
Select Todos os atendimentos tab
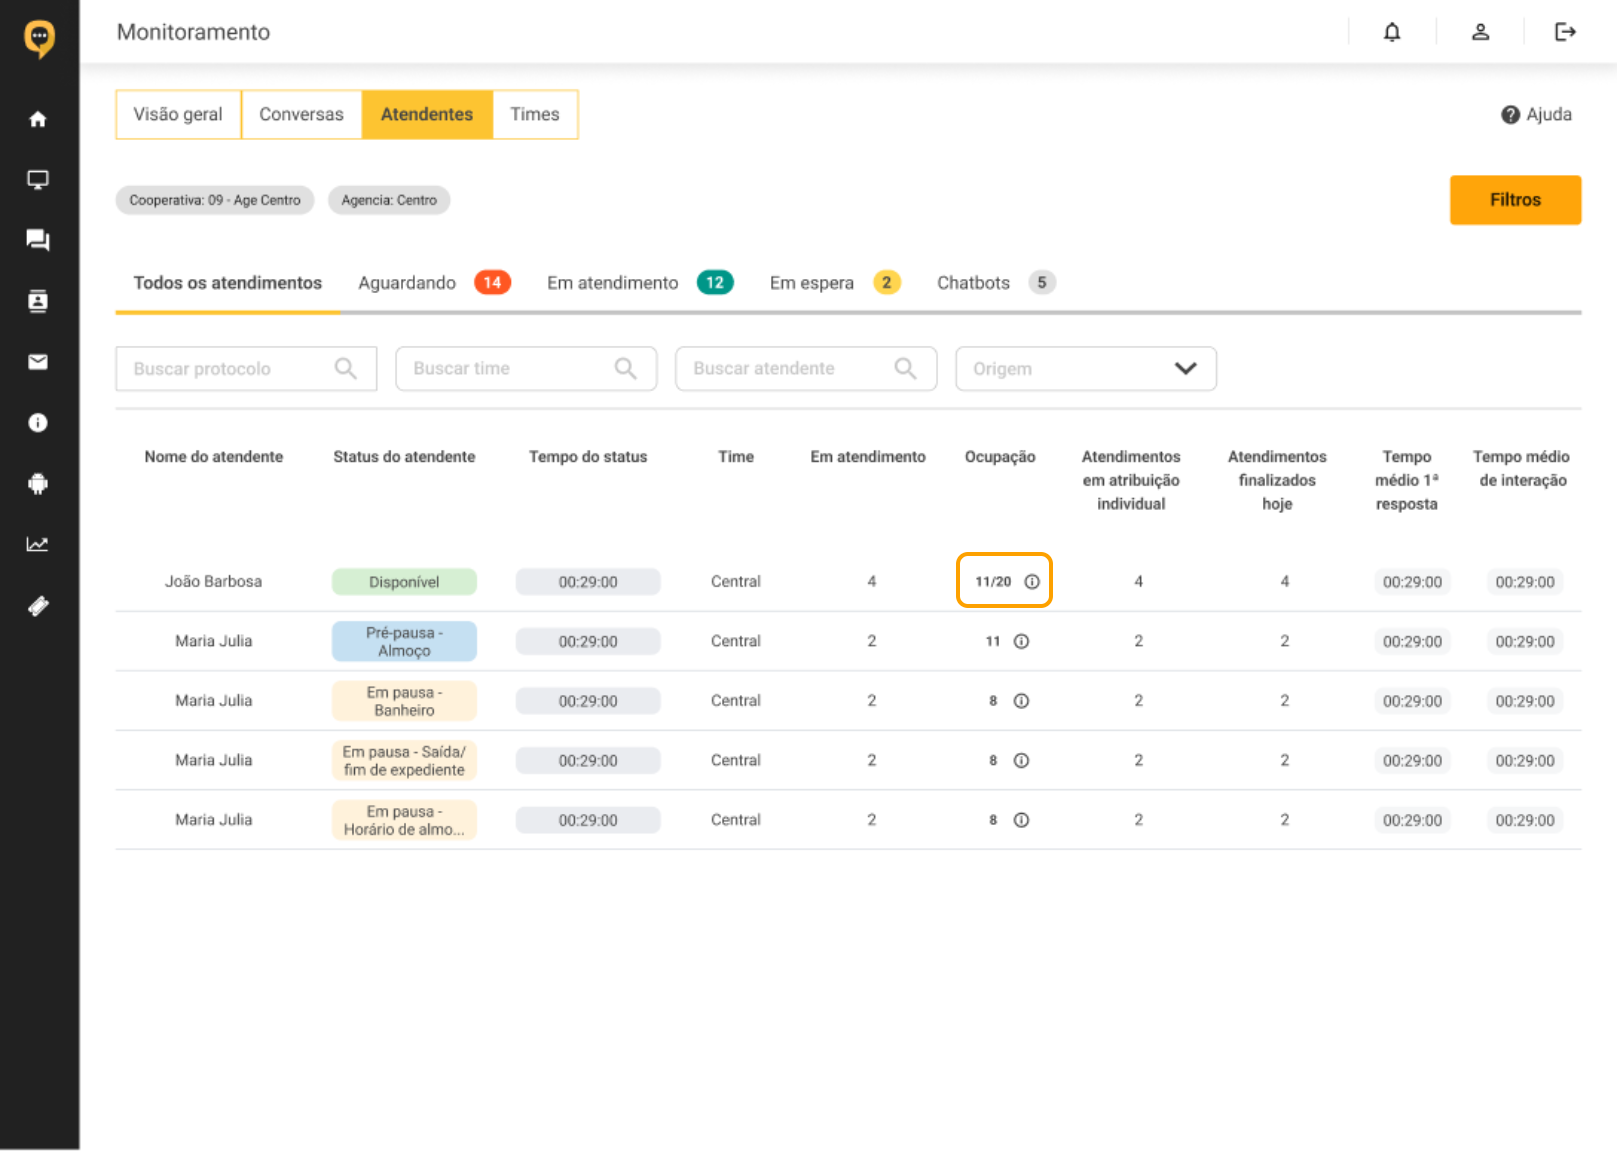(x=228, y=283)
